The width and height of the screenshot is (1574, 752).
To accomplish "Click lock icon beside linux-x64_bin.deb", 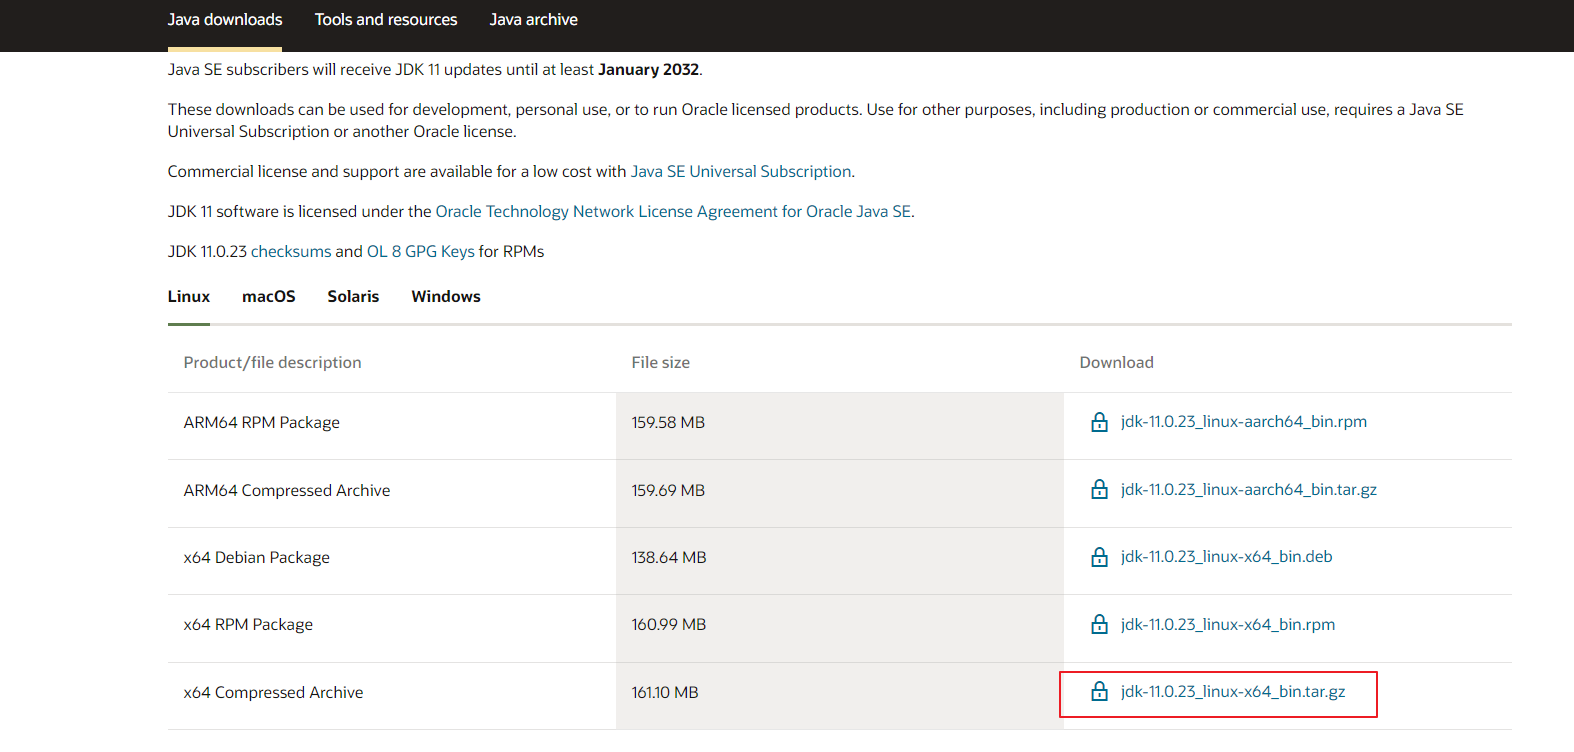I will pos(1099,557).
